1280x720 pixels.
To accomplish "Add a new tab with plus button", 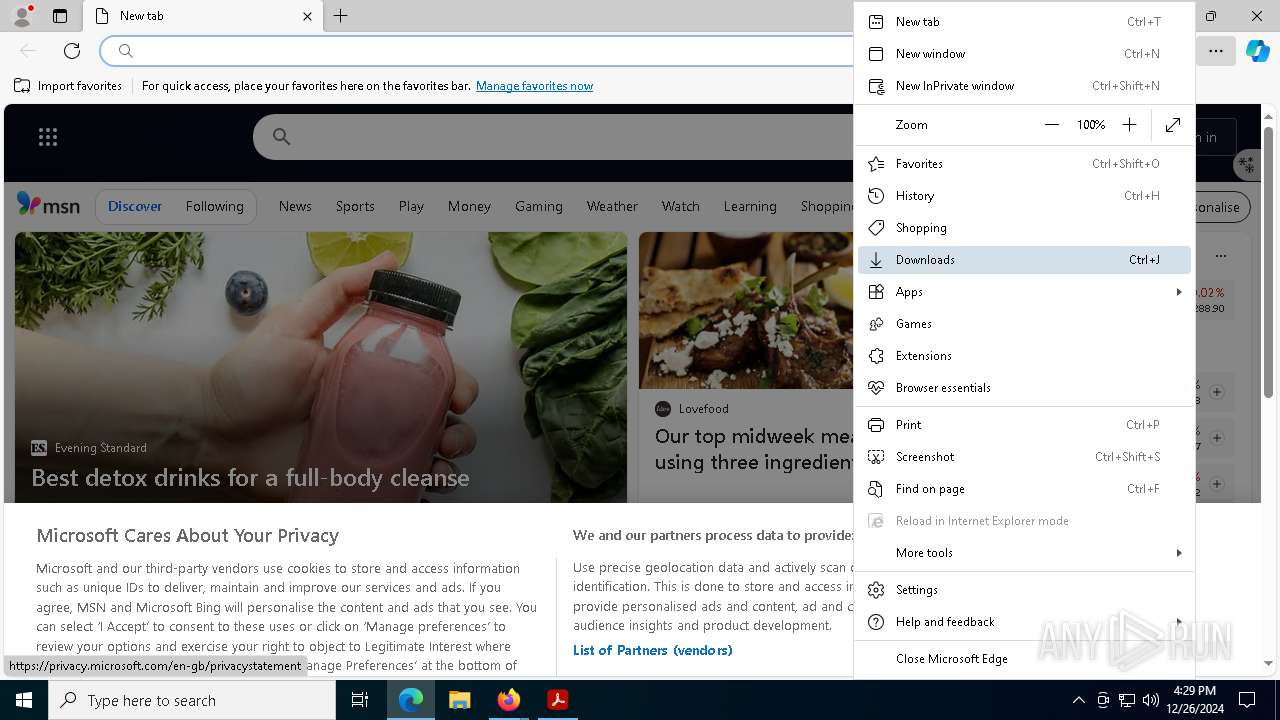I will coord(341,16).
